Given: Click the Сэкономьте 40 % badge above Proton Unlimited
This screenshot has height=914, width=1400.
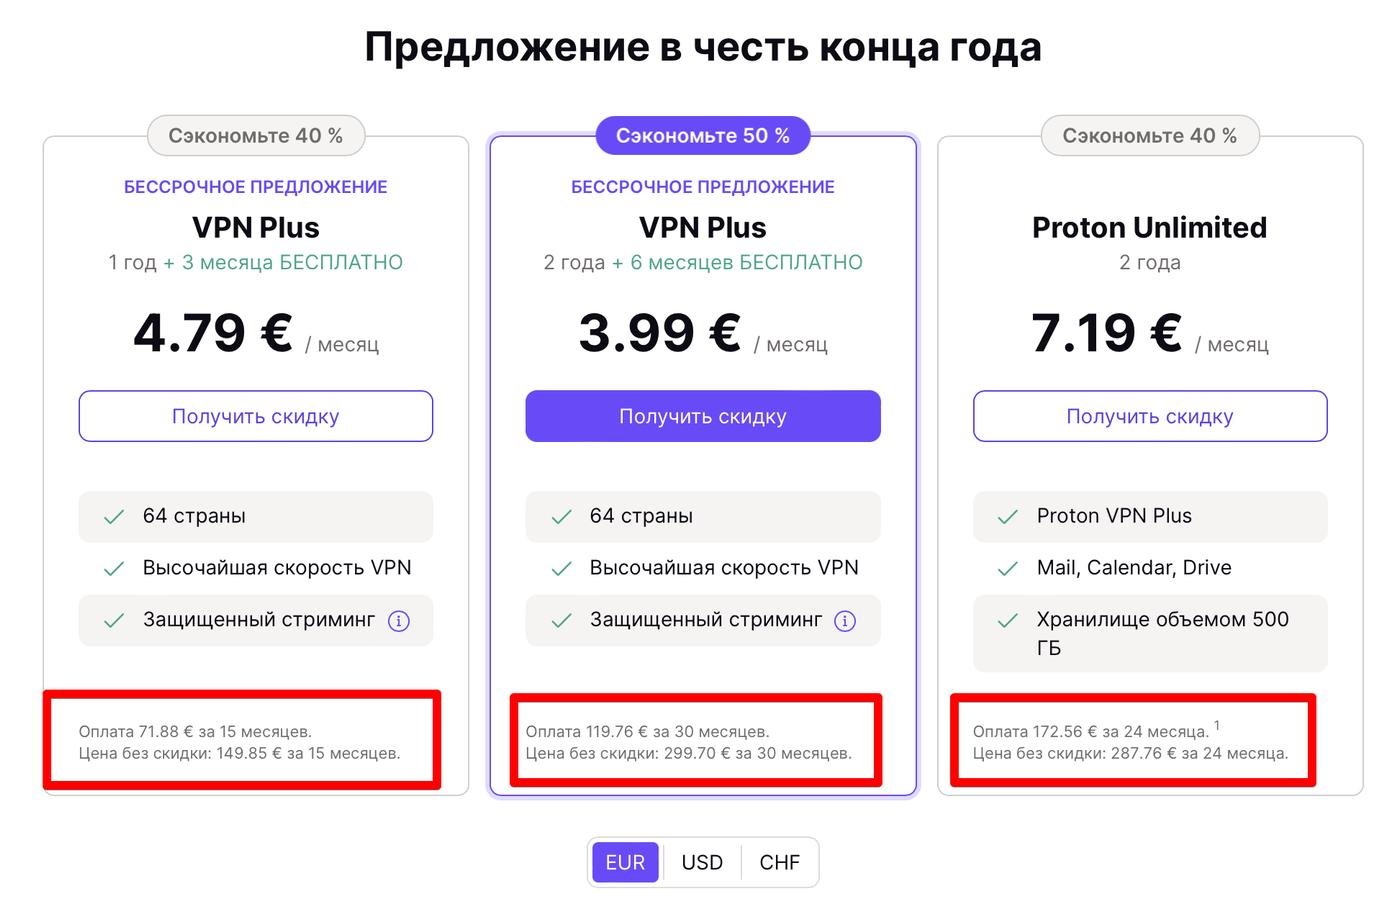Looking at the screenshot, I should point(1150,136).
